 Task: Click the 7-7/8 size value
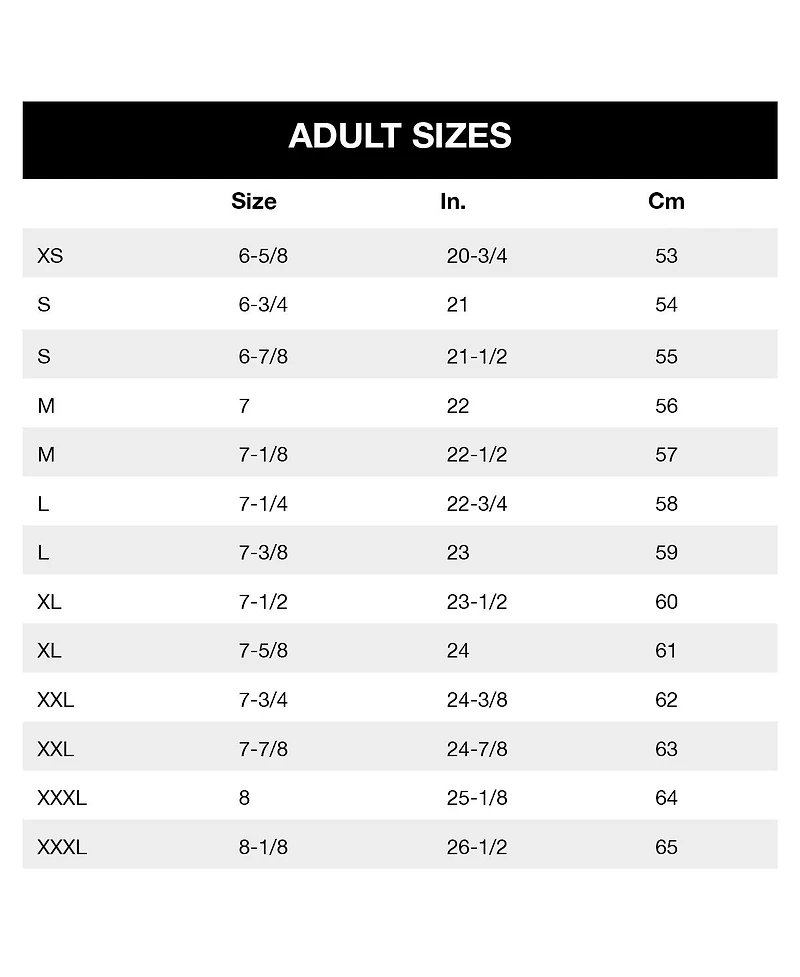point(263,749)
